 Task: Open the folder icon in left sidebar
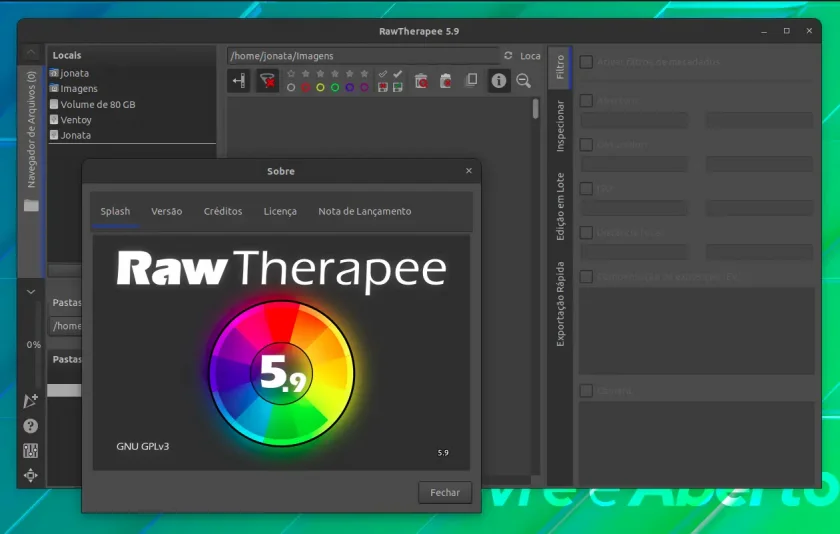click(31, 205)
